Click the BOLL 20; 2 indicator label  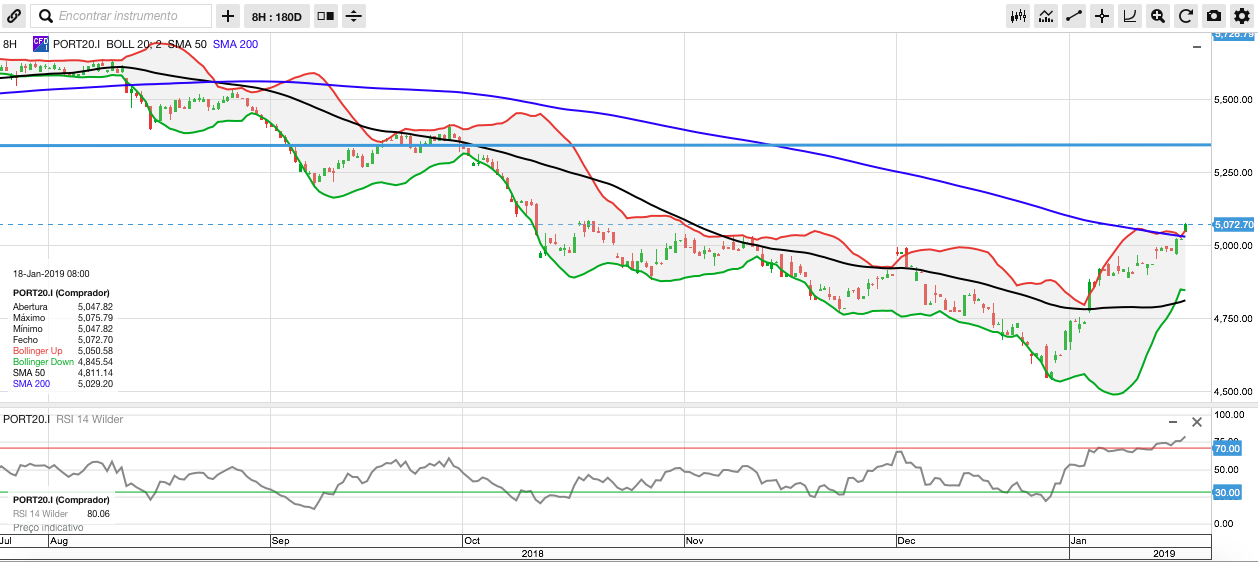coord(135,44)
